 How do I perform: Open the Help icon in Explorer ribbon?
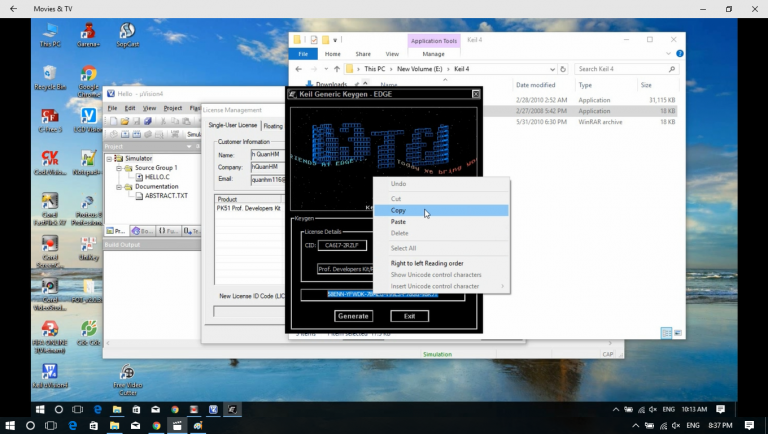[x=679, y=54]
